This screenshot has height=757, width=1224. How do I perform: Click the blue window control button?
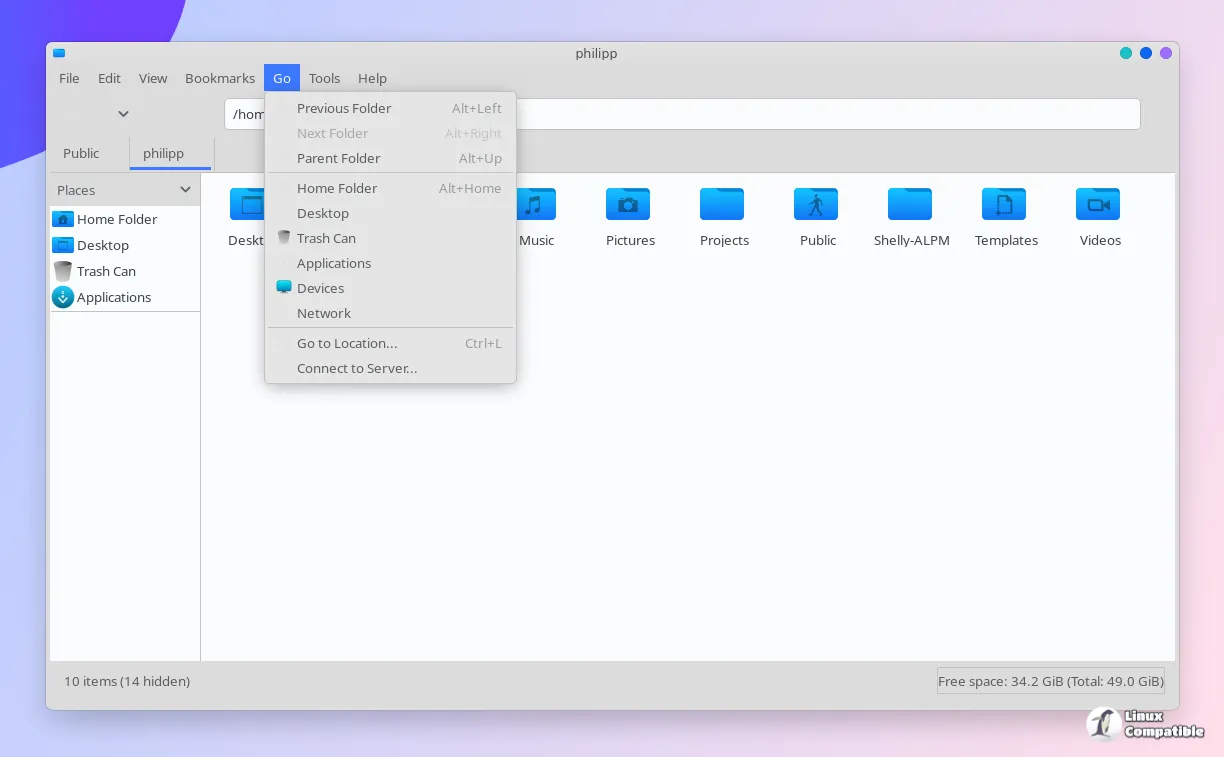pyautogui.click(x=1146, y=53)
